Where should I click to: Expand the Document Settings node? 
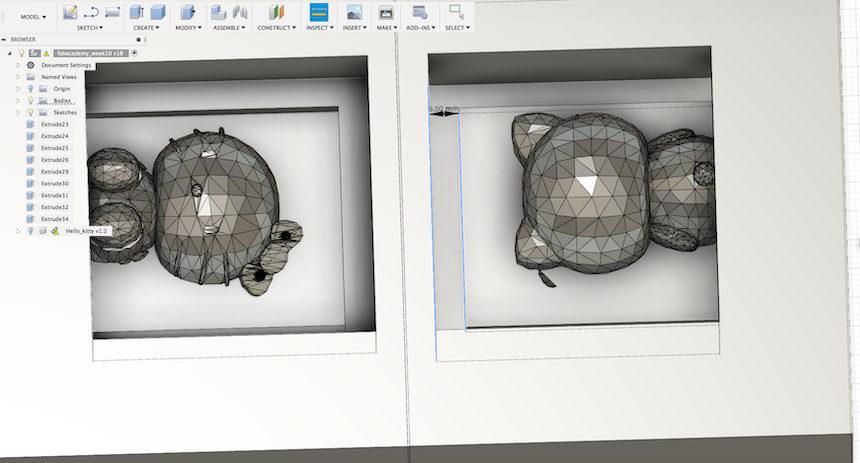point(18,65)
